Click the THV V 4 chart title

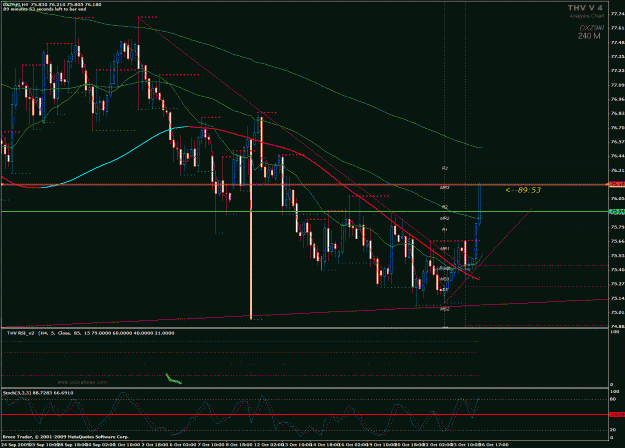(585, 8)
